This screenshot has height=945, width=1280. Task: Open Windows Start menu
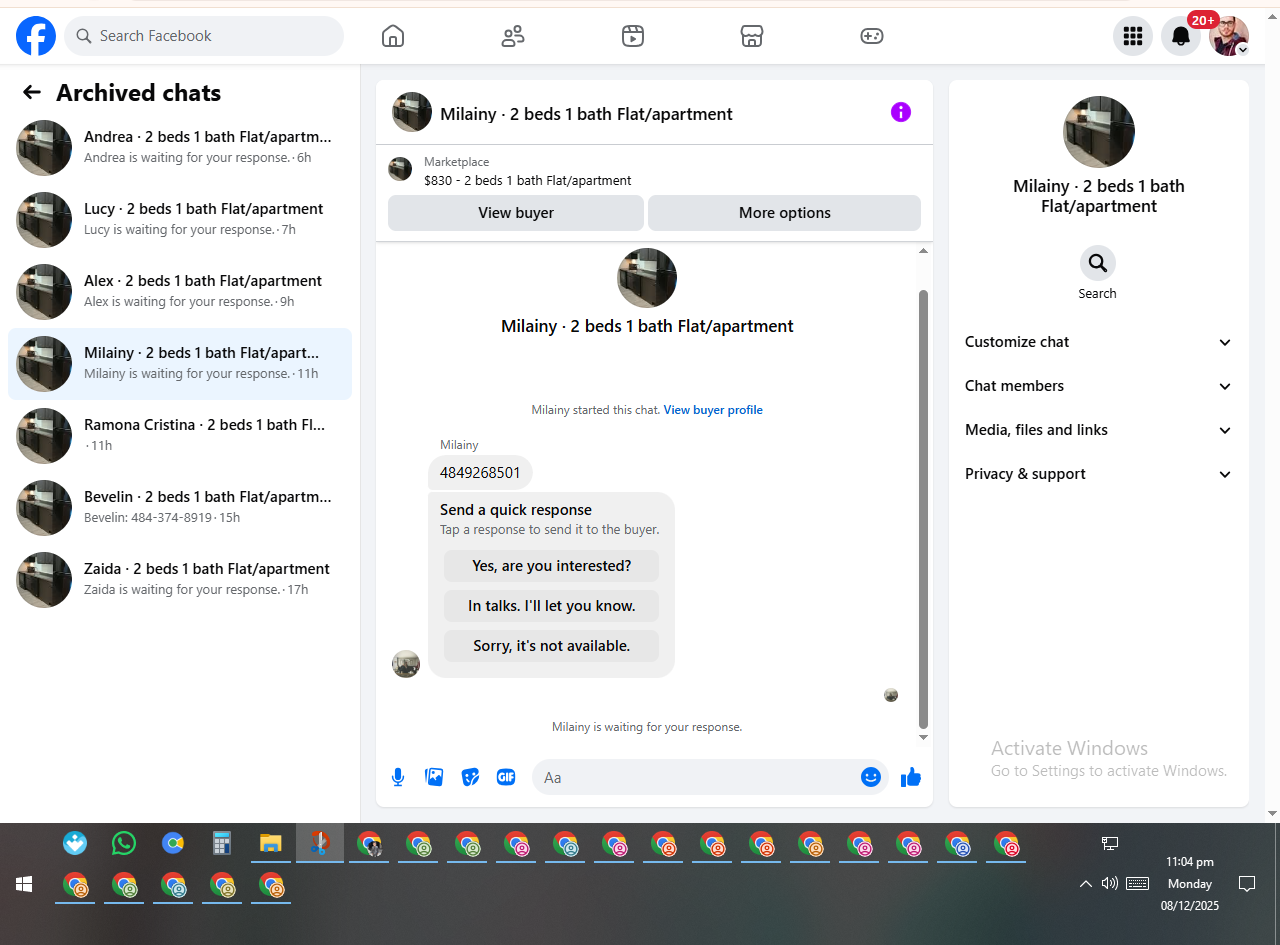(x=24, y=884)
